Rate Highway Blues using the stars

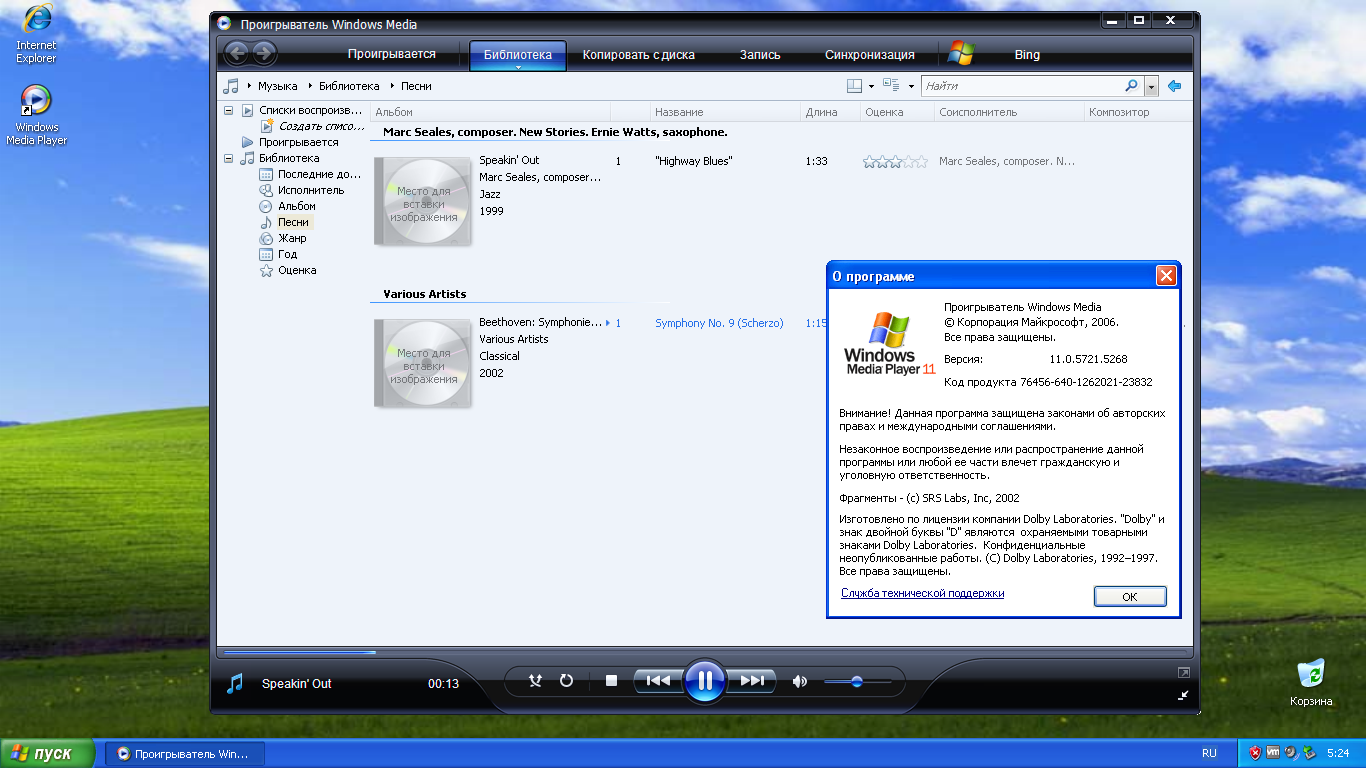(x=895, y=161)
